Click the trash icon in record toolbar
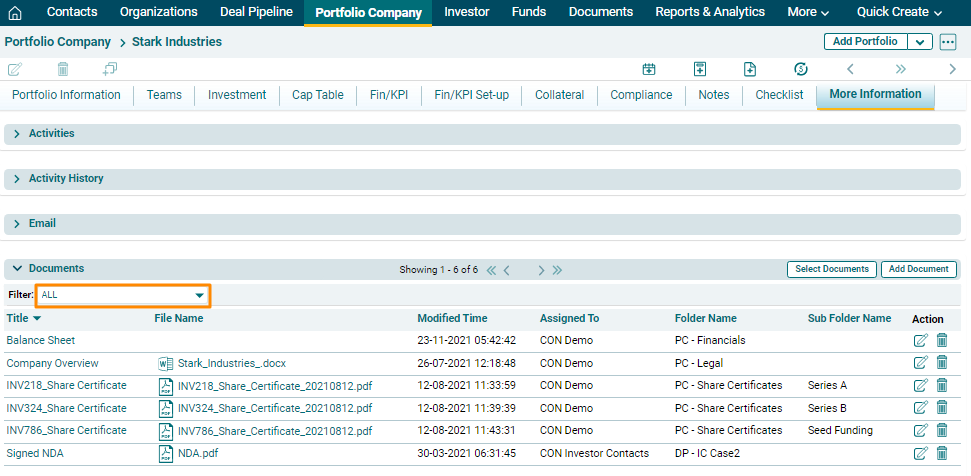Screen dimensions: 971x476 63,69
